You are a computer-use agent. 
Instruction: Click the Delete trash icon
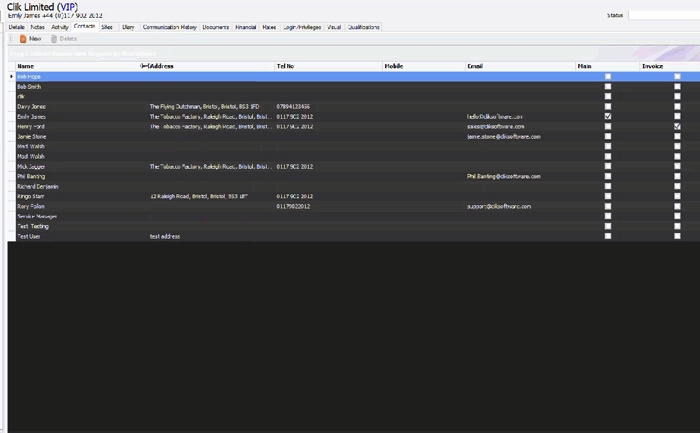click(54, 39)
